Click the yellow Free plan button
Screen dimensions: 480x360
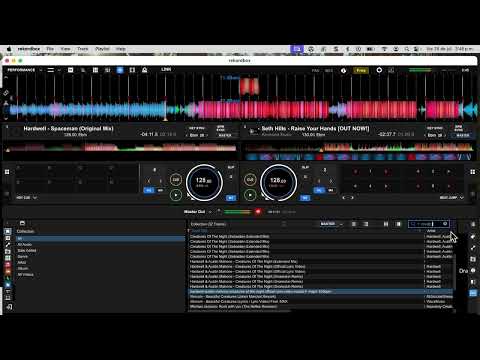point(361,70)
